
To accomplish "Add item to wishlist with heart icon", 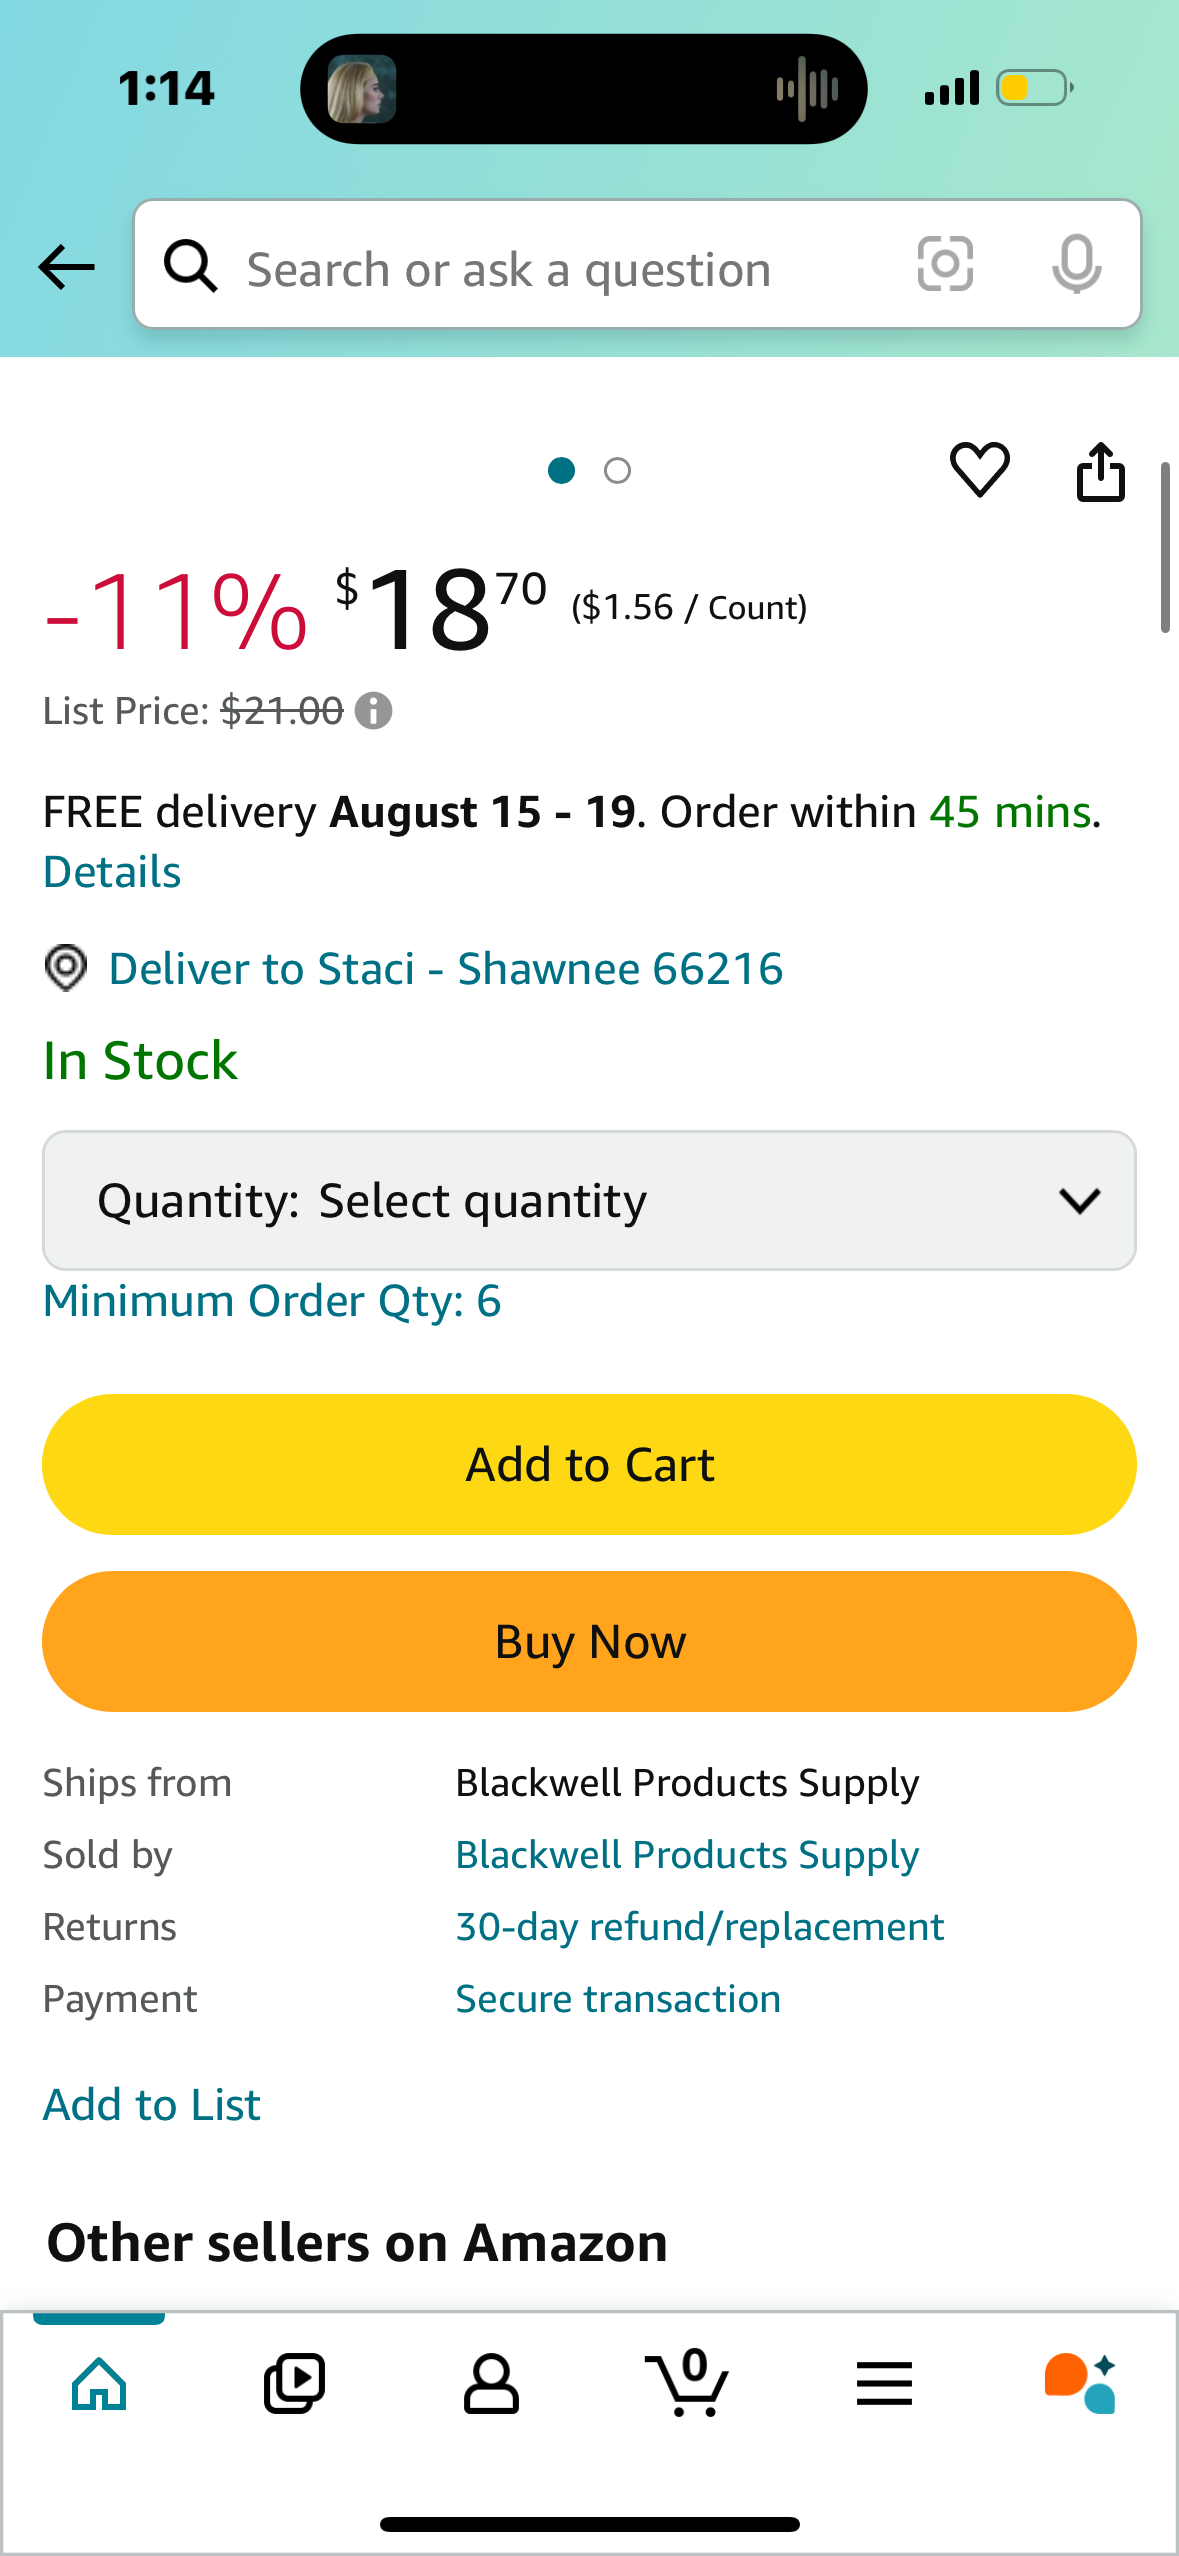I will click(x=979, y=469).
